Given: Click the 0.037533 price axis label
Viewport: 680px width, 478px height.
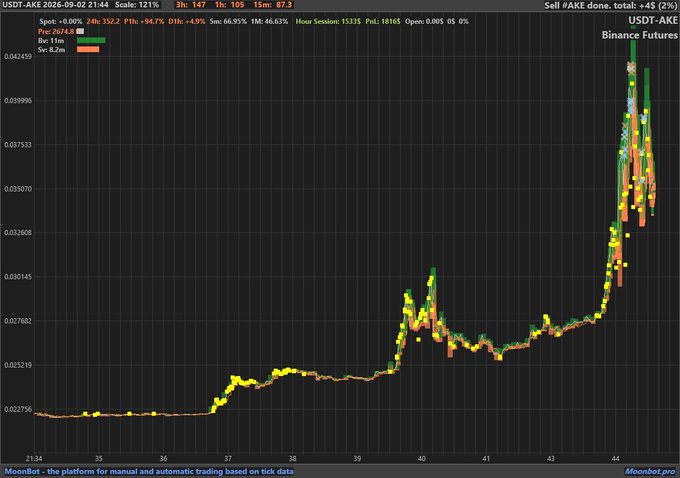Looking at the screenshot, I should (17, 145).
